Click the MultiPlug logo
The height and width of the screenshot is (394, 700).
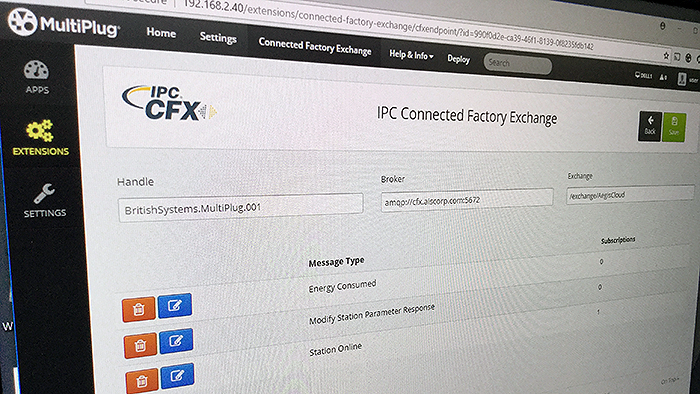click(64, 24)
